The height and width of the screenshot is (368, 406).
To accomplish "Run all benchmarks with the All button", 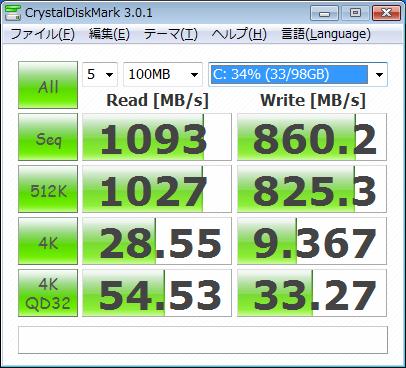I will pyautogui.click(x=48, y=85).
